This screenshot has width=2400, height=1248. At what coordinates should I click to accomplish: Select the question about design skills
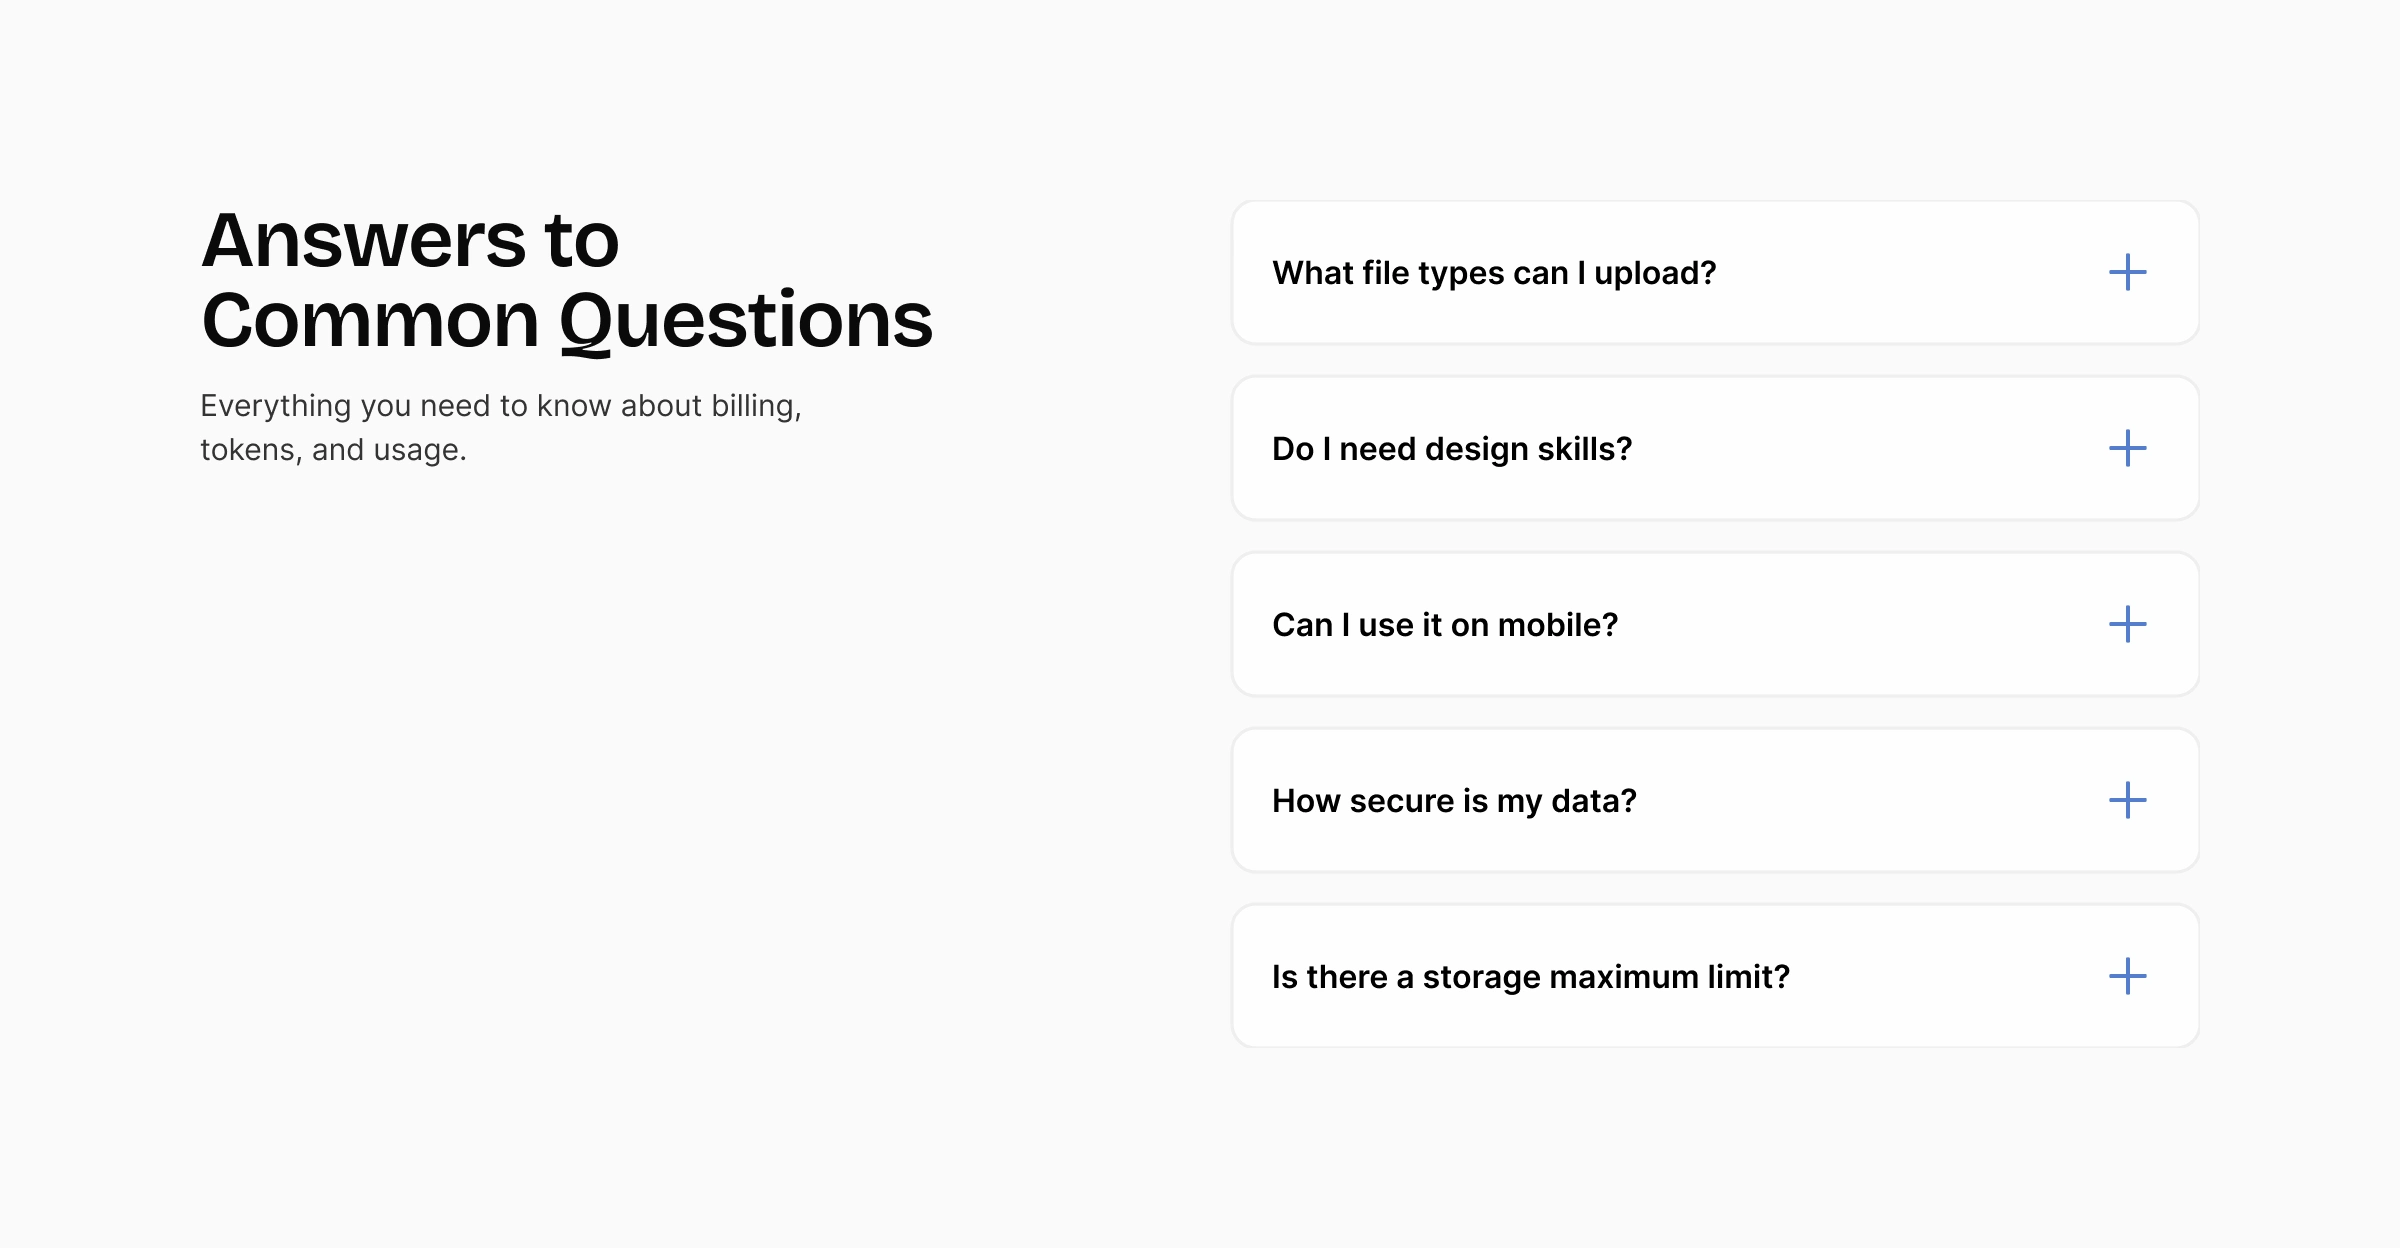coord(1452,449)
